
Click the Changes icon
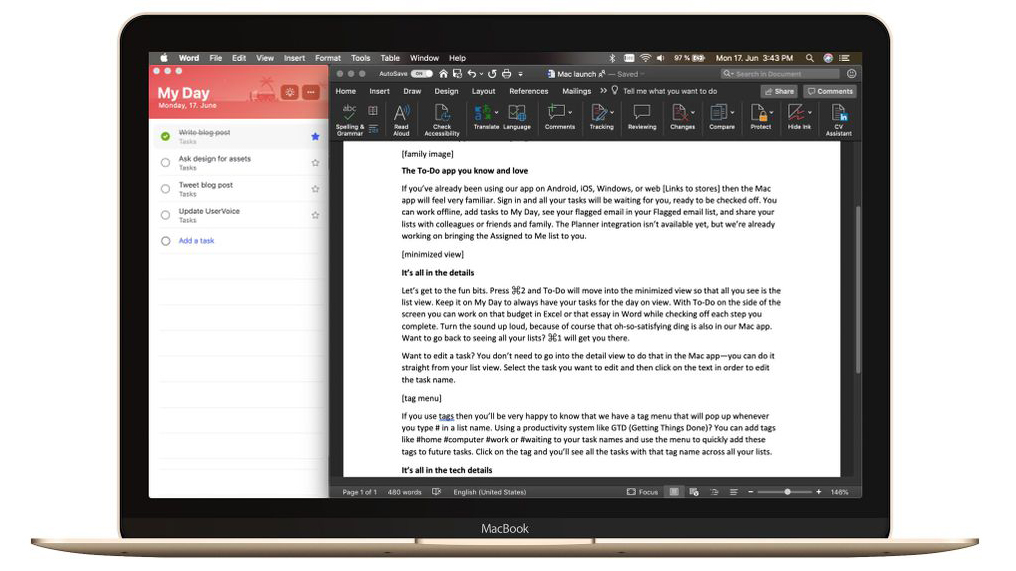(680, 113)
